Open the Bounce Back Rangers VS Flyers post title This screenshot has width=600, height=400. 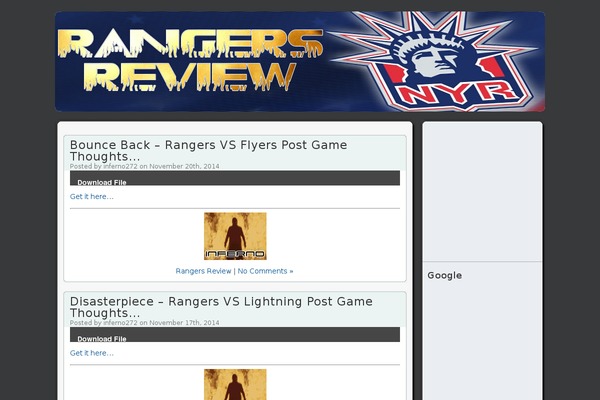click(209, 150)
